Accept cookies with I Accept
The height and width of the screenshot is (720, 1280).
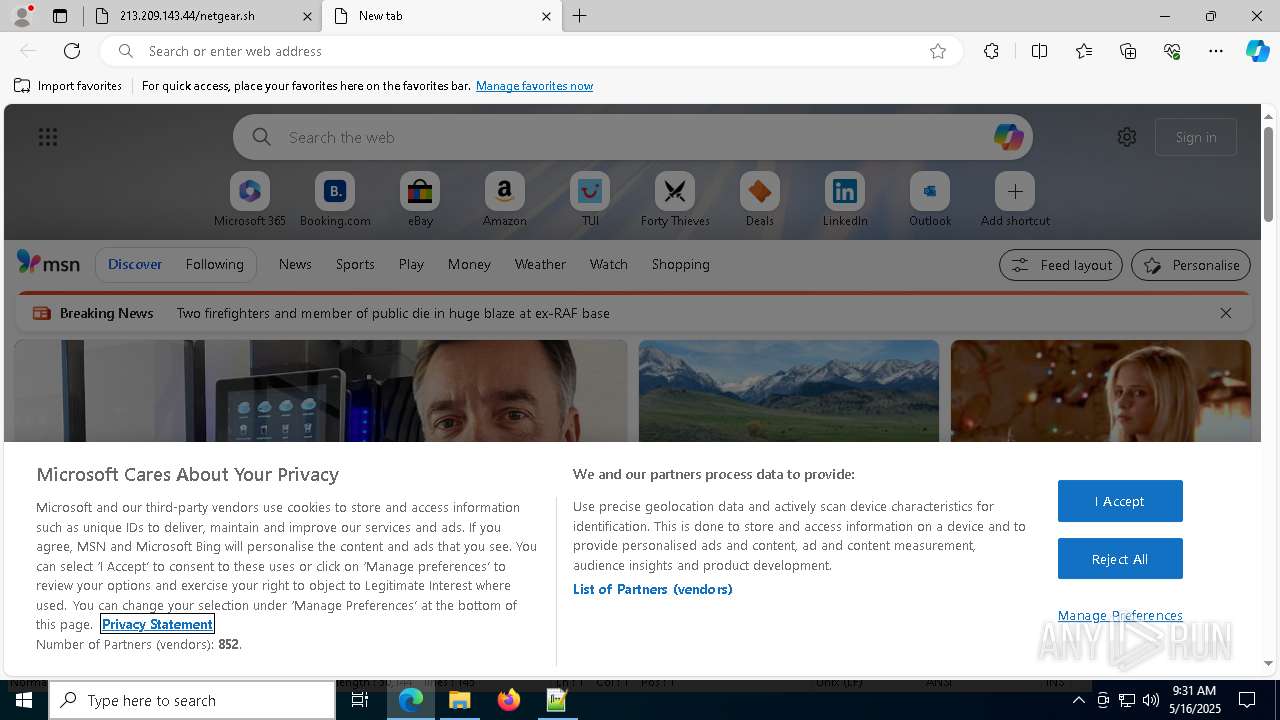(x=1120, y=501)
